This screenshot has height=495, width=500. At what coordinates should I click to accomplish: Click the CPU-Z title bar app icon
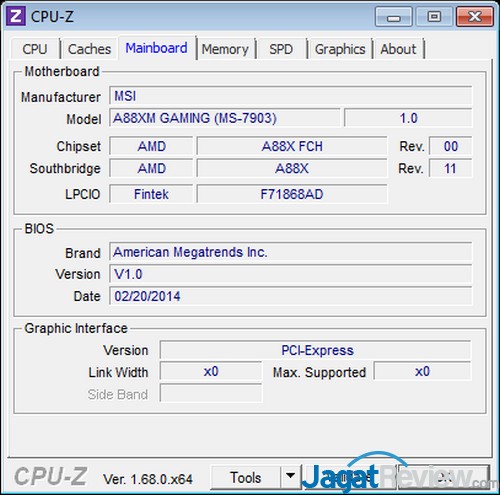16,16
